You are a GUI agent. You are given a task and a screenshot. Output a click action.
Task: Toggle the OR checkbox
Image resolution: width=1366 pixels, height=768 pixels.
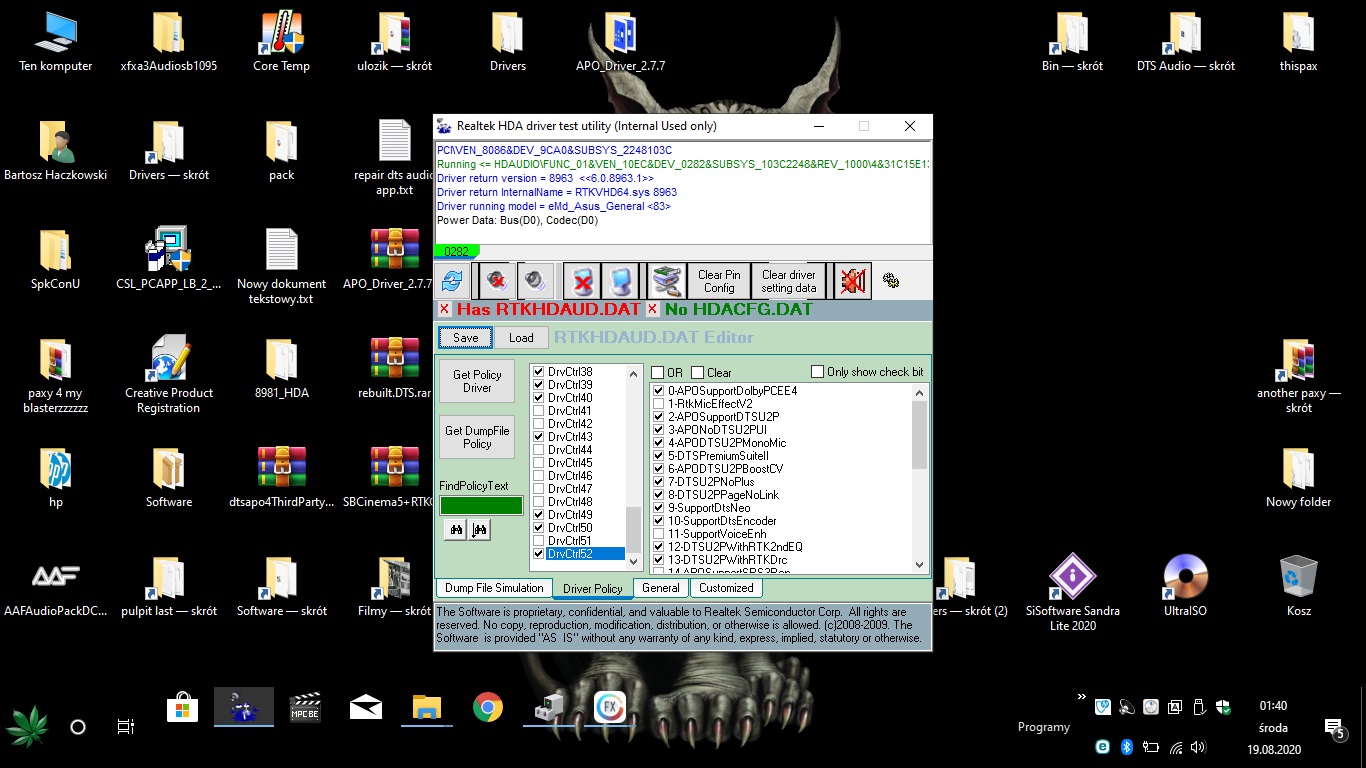657,373
